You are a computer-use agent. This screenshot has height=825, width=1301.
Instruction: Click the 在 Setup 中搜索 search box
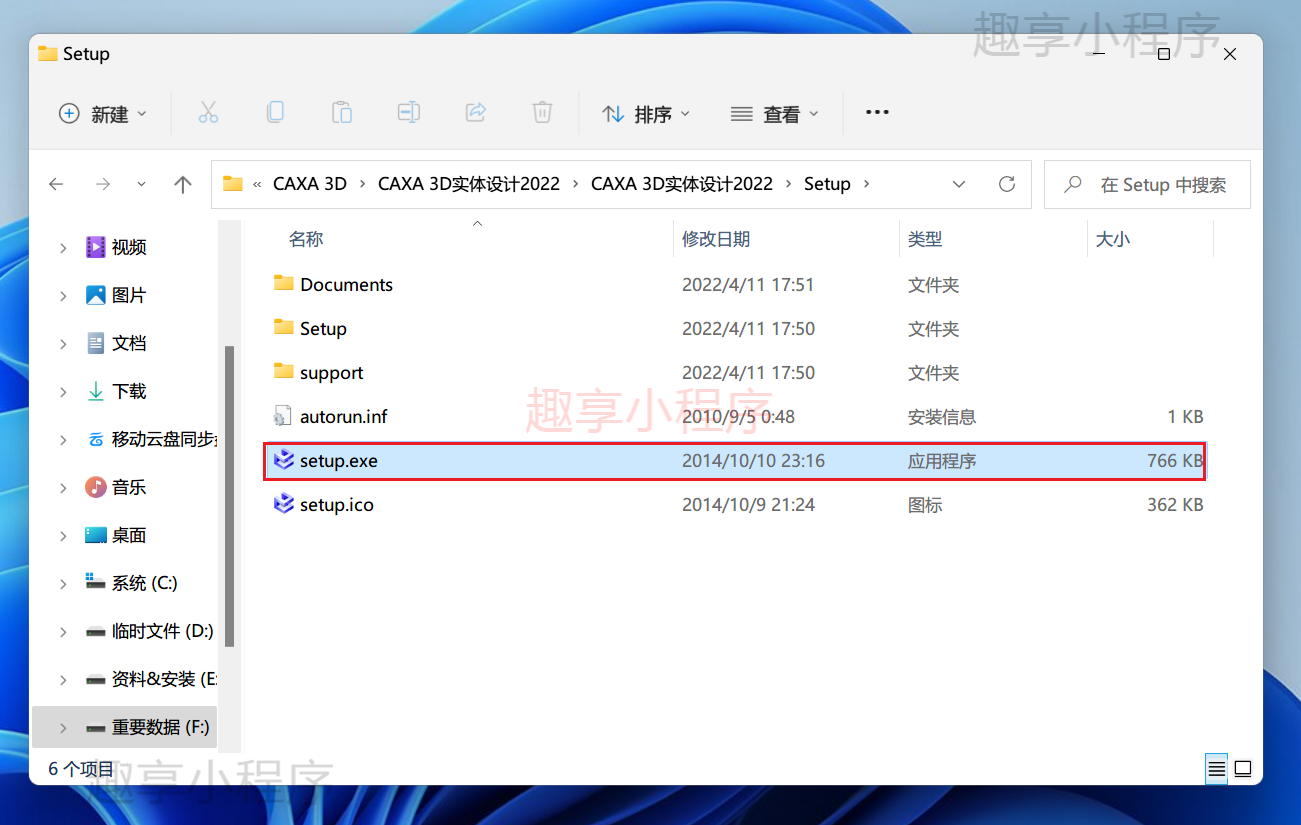tap(1147, 184)
